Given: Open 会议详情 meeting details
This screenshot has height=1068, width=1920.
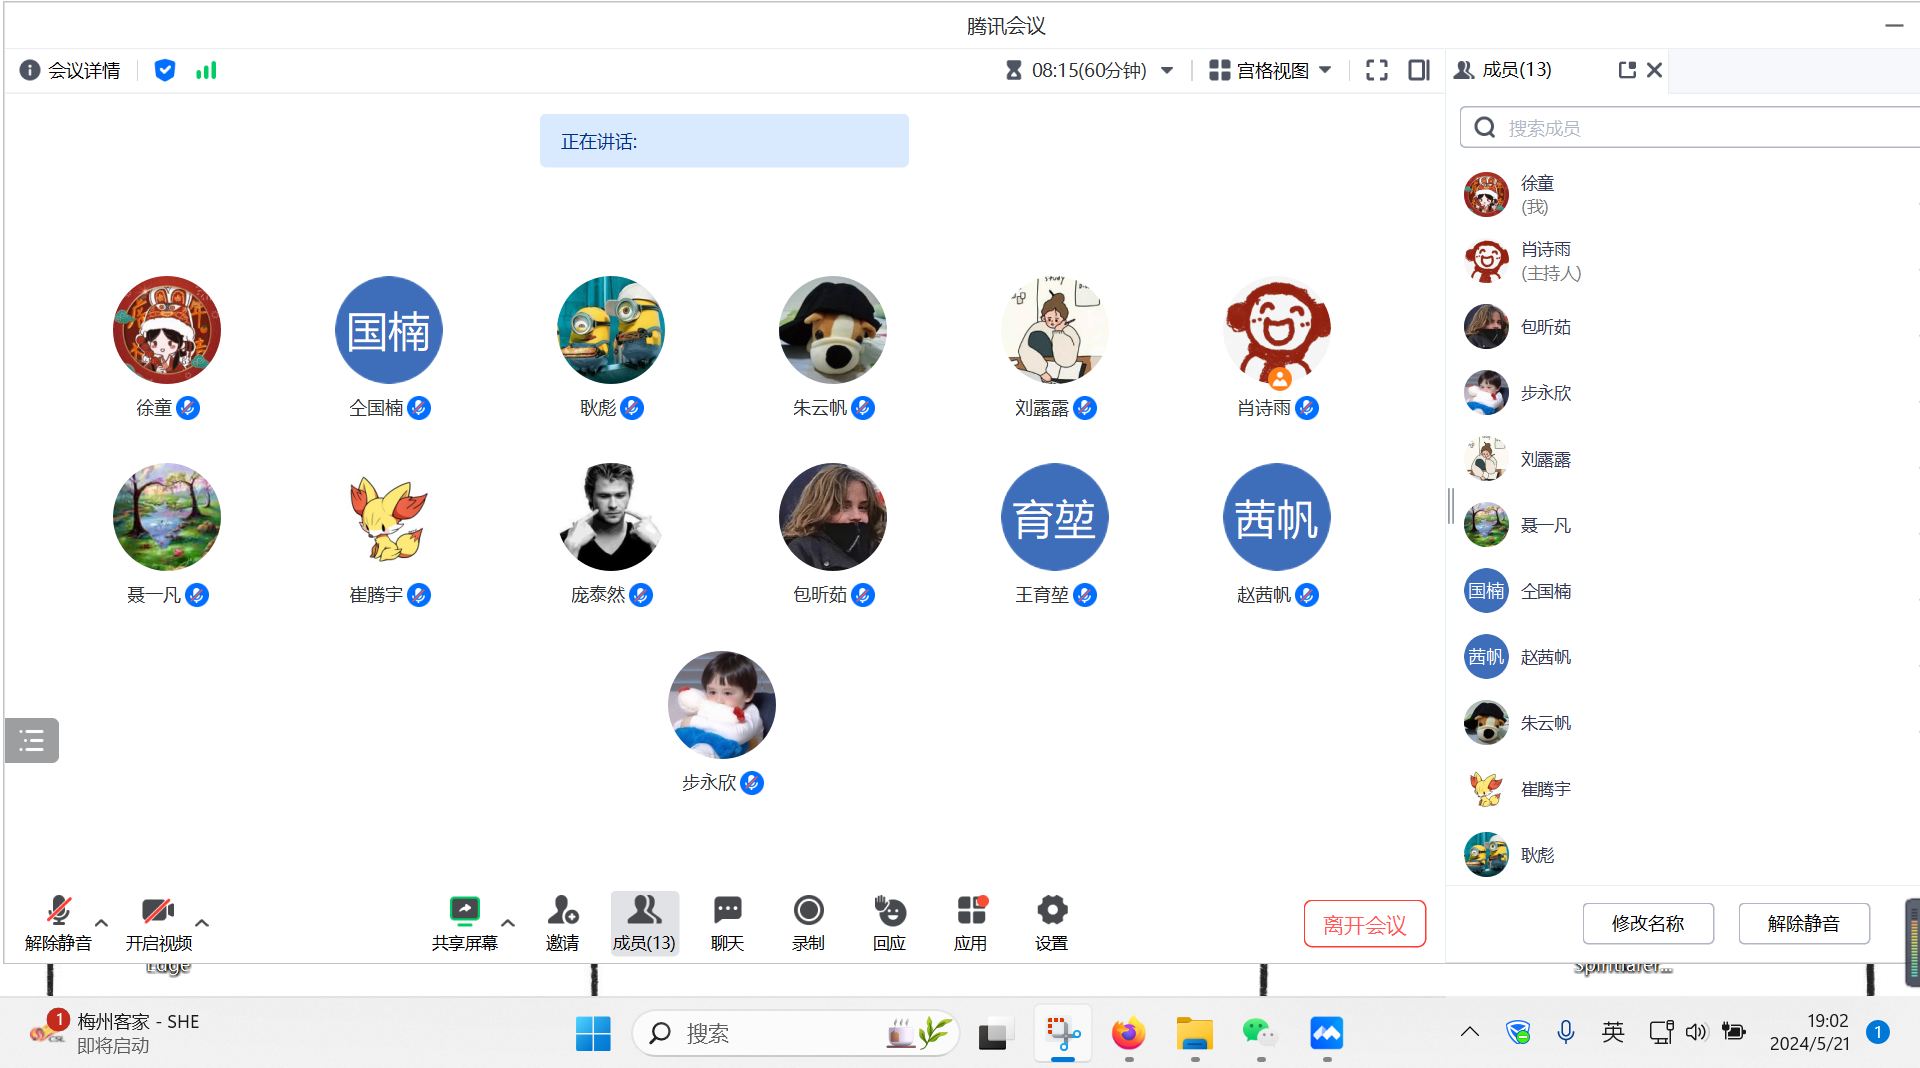Looking at the screenshot, I should pos(70,70).
